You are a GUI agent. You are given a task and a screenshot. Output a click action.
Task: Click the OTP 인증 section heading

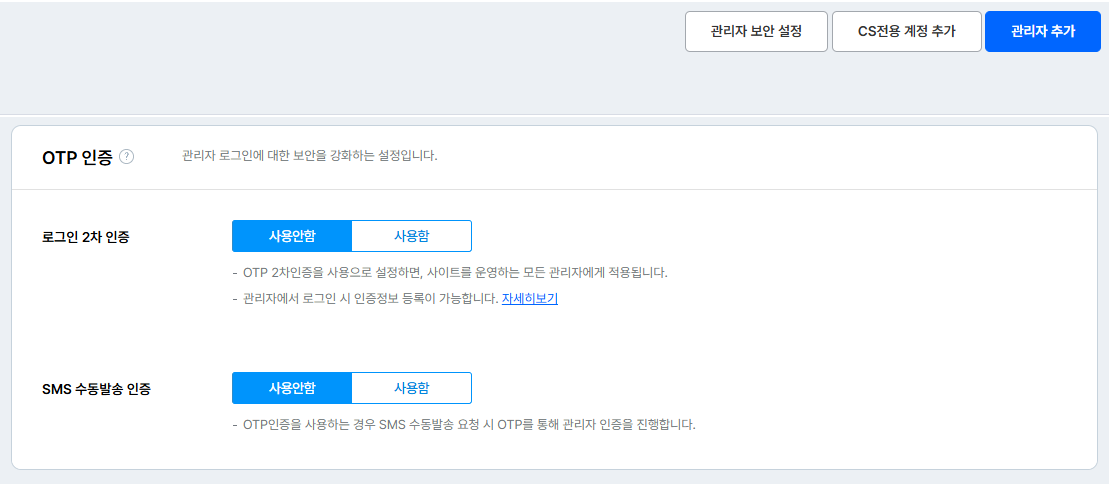[77, 157]
